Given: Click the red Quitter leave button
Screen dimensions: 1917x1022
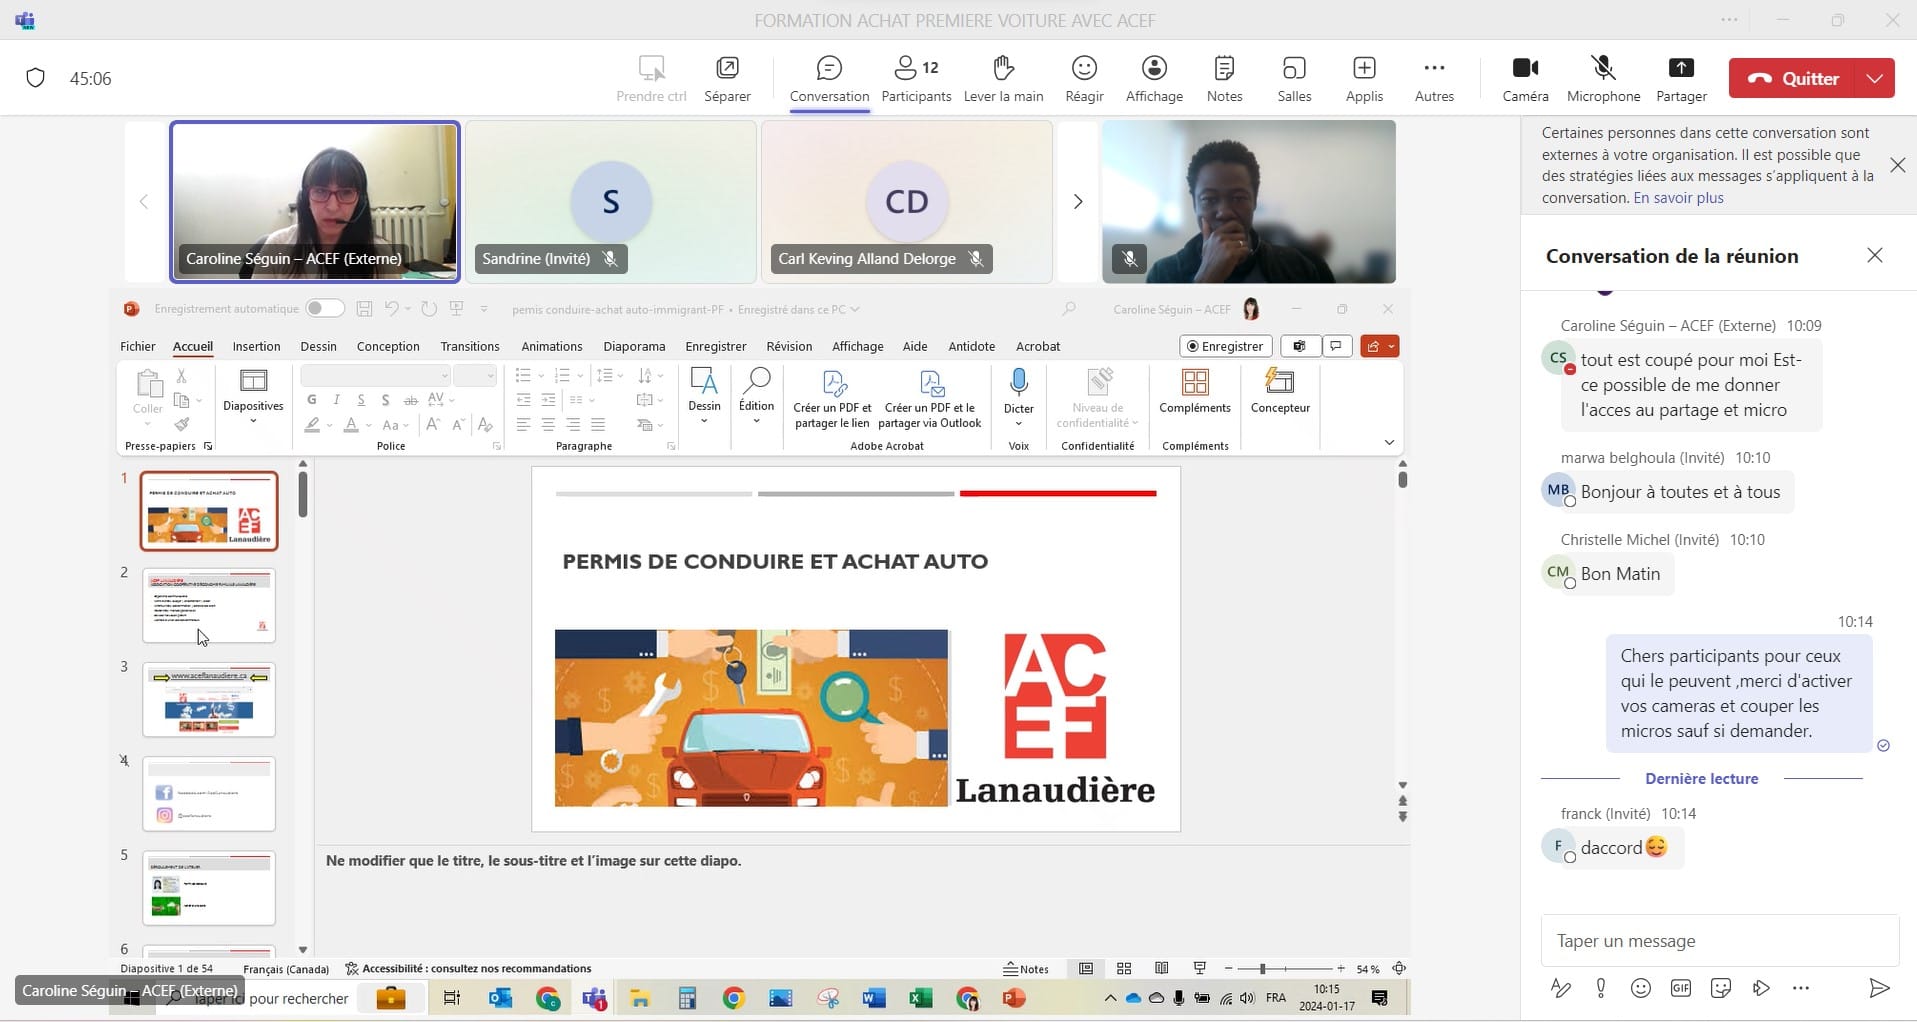Looking at the screenshot, I should (1793, 78).
